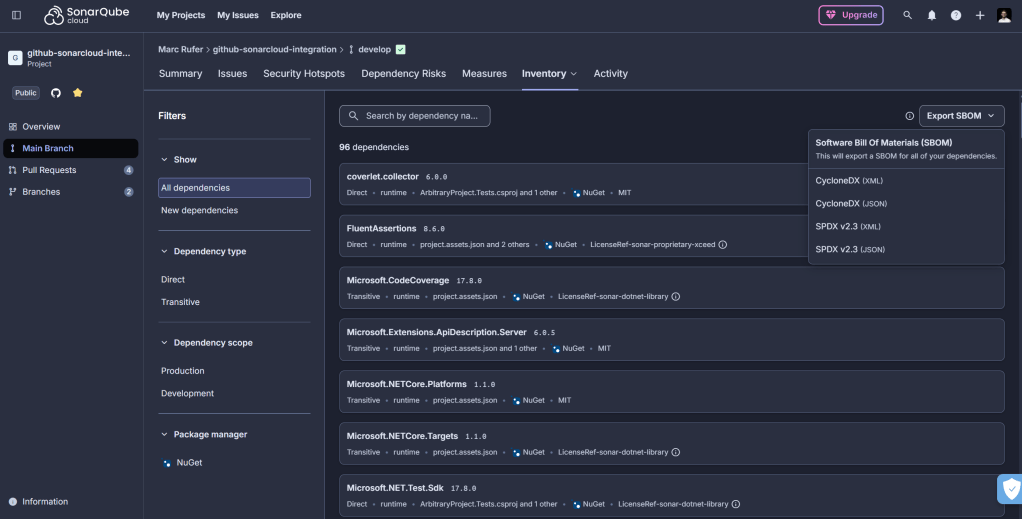Open the search magnifier in top bar
Viewport: 1022px width, 519px height.
pyautogui.click(x=908, y=15)
